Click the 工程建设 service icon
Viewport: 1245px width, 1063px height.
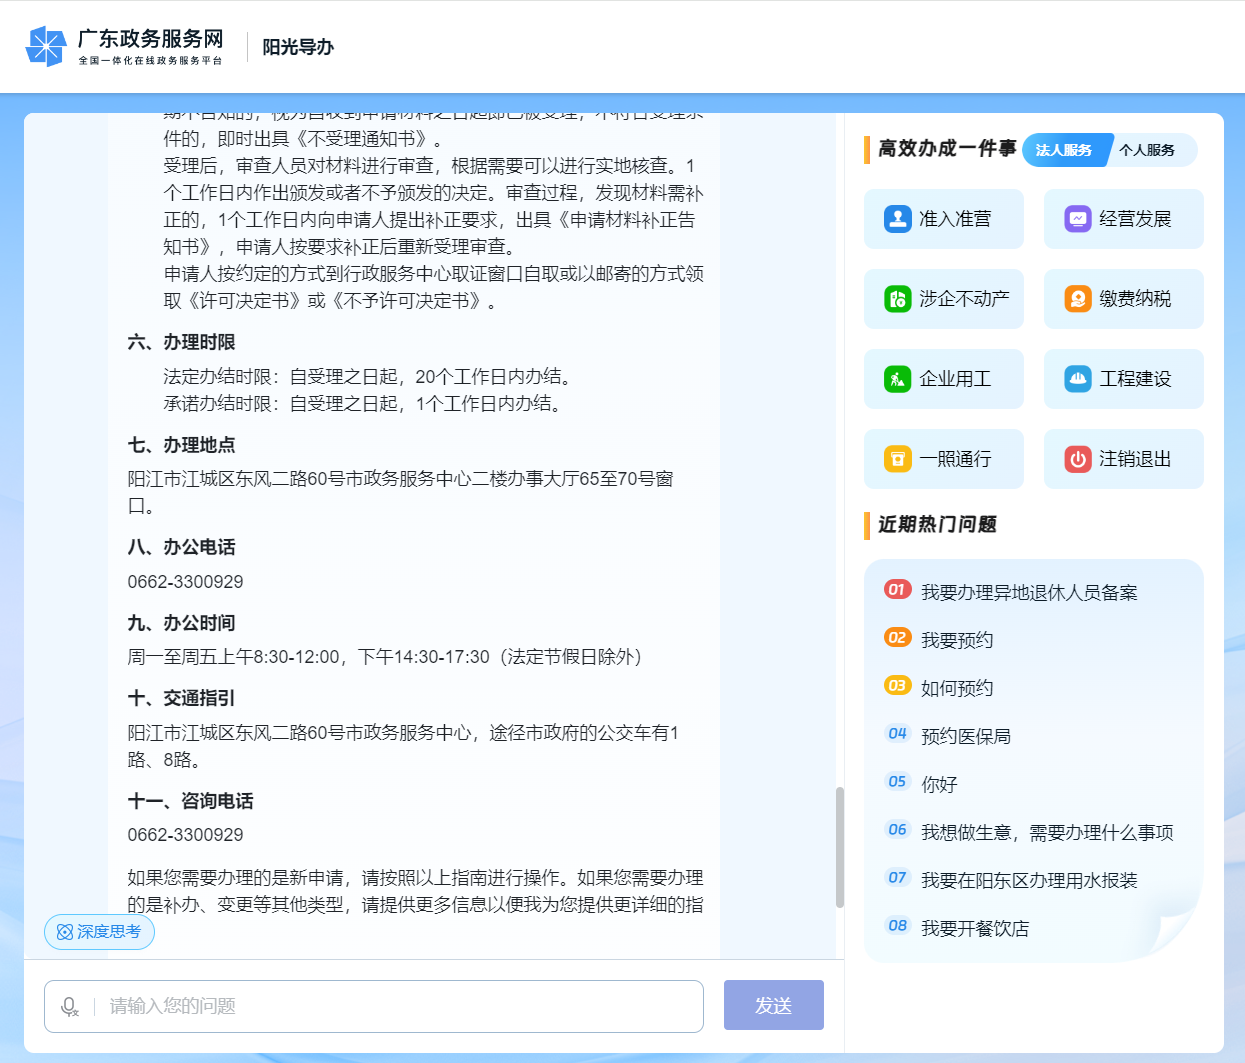pos(1123,378)
